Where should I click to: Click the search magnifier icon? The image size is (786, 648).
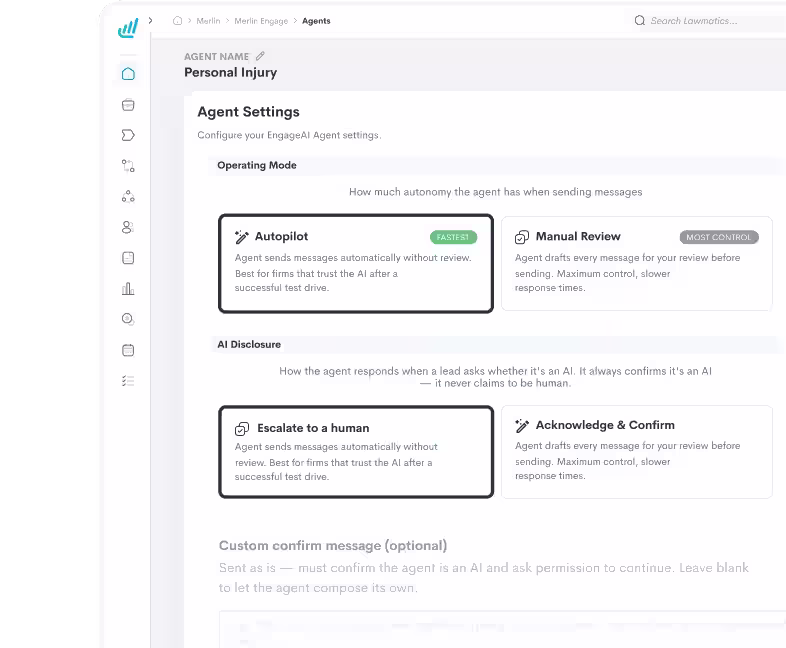640,21
